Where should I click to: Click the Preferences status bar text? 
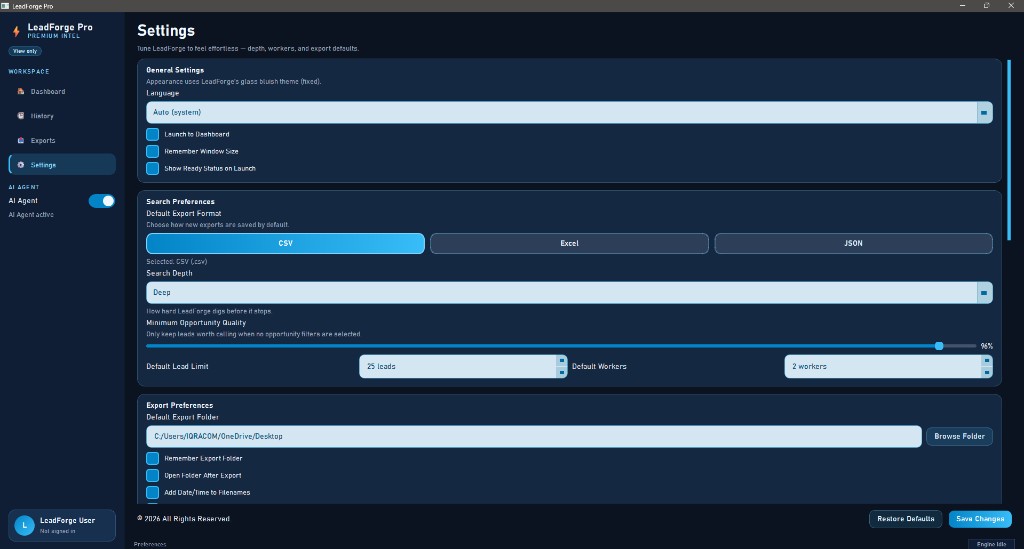click(x=150, y=544)
